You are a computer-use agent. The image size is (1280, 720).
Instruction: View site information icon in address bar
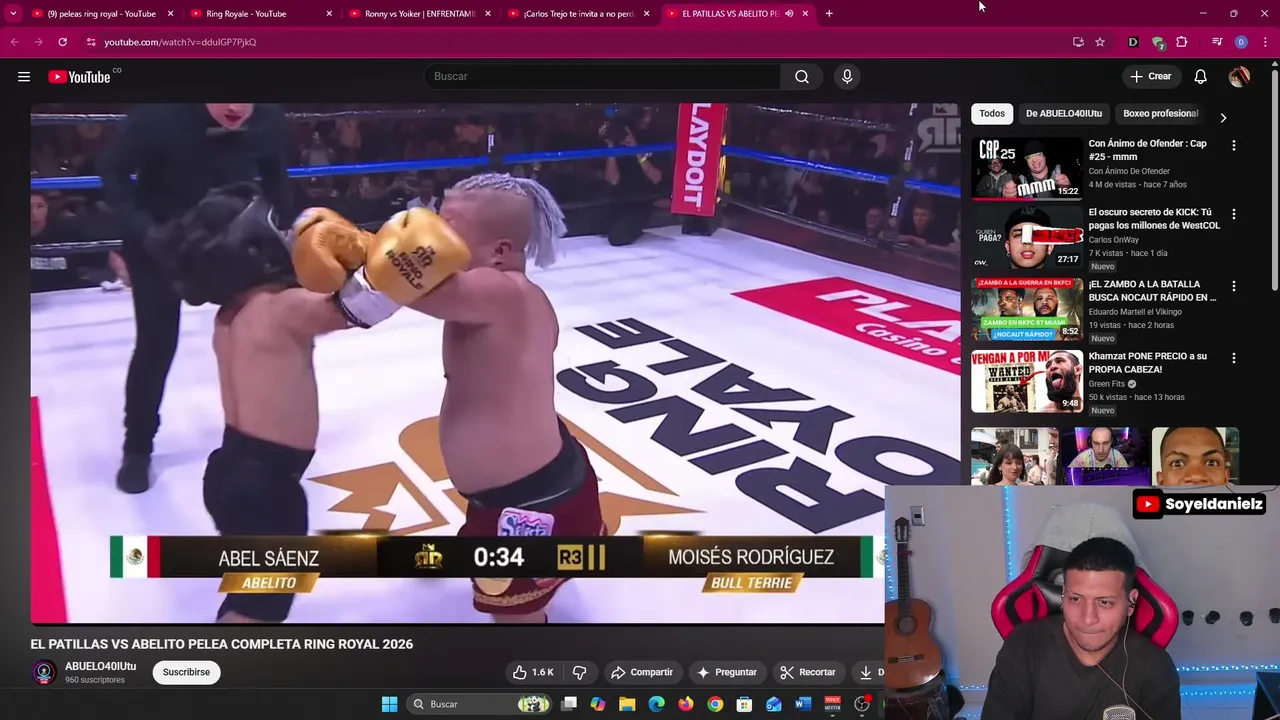(x=91, y=42)
